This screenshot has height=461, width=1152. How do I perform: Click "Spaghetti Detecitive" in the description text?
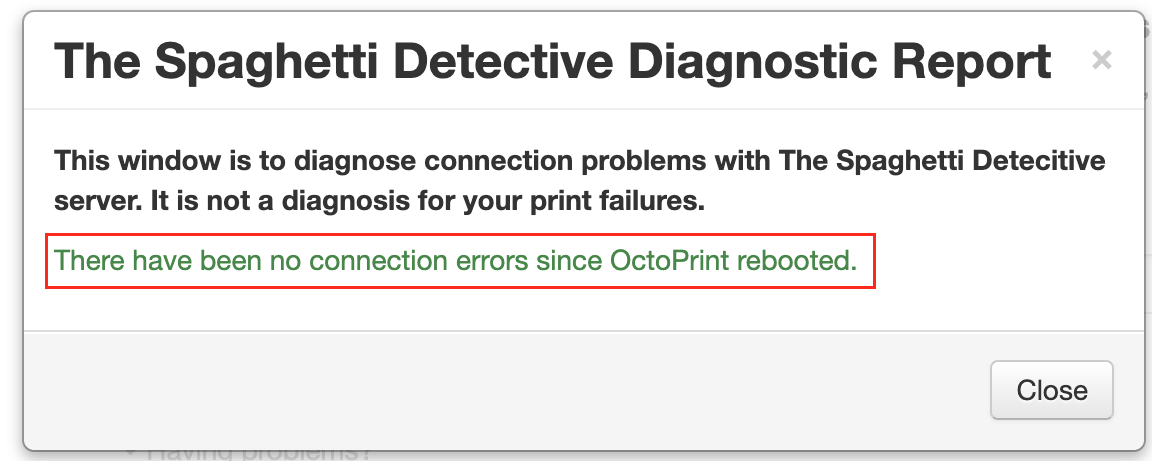(x=968, y=161)
